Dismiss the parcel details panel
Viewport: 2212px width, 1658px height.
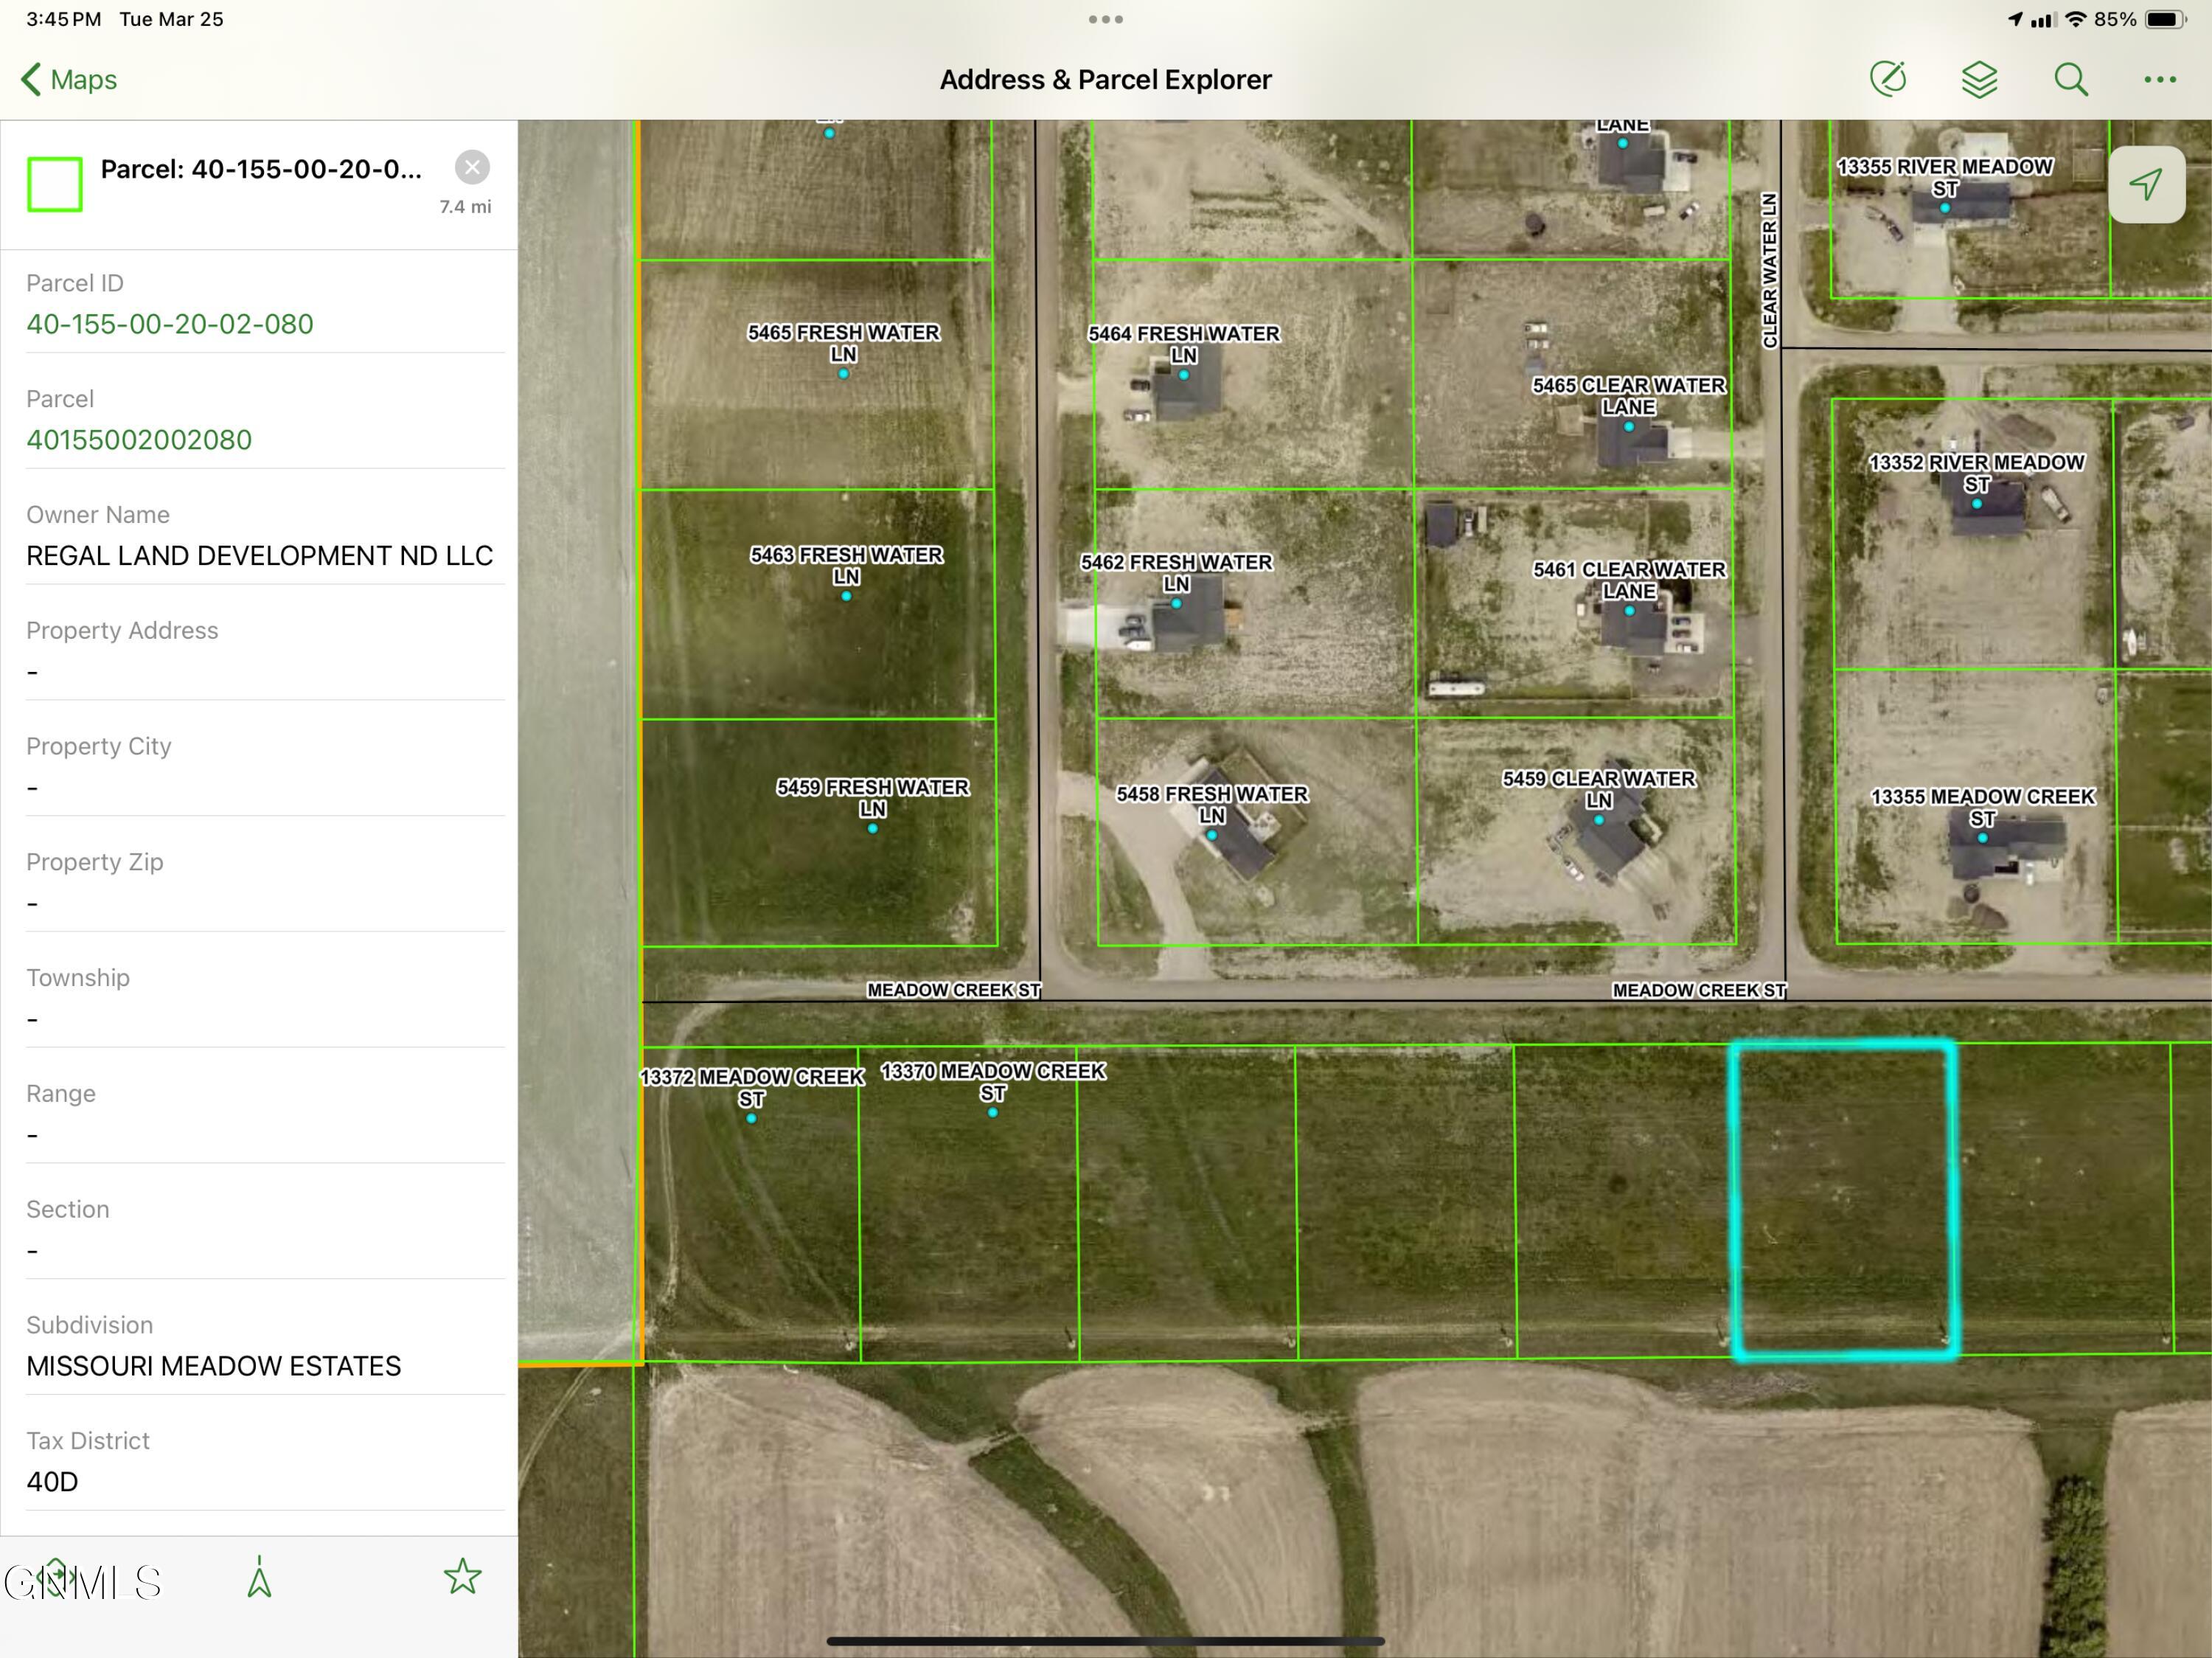click(472, 167)
